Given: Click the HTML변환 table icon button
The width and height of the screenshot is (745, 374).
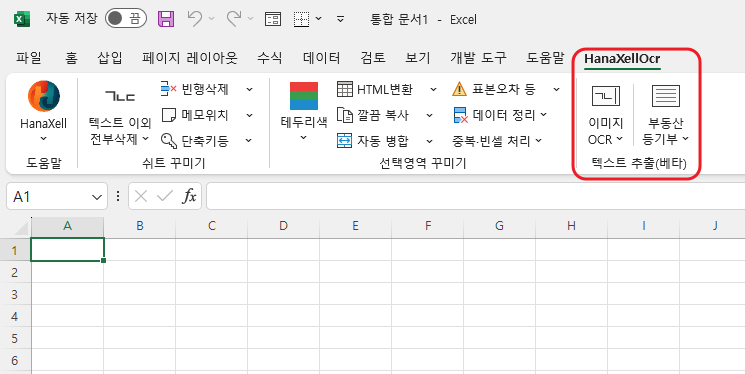Looking at the screenshot, I should [375, 88].
